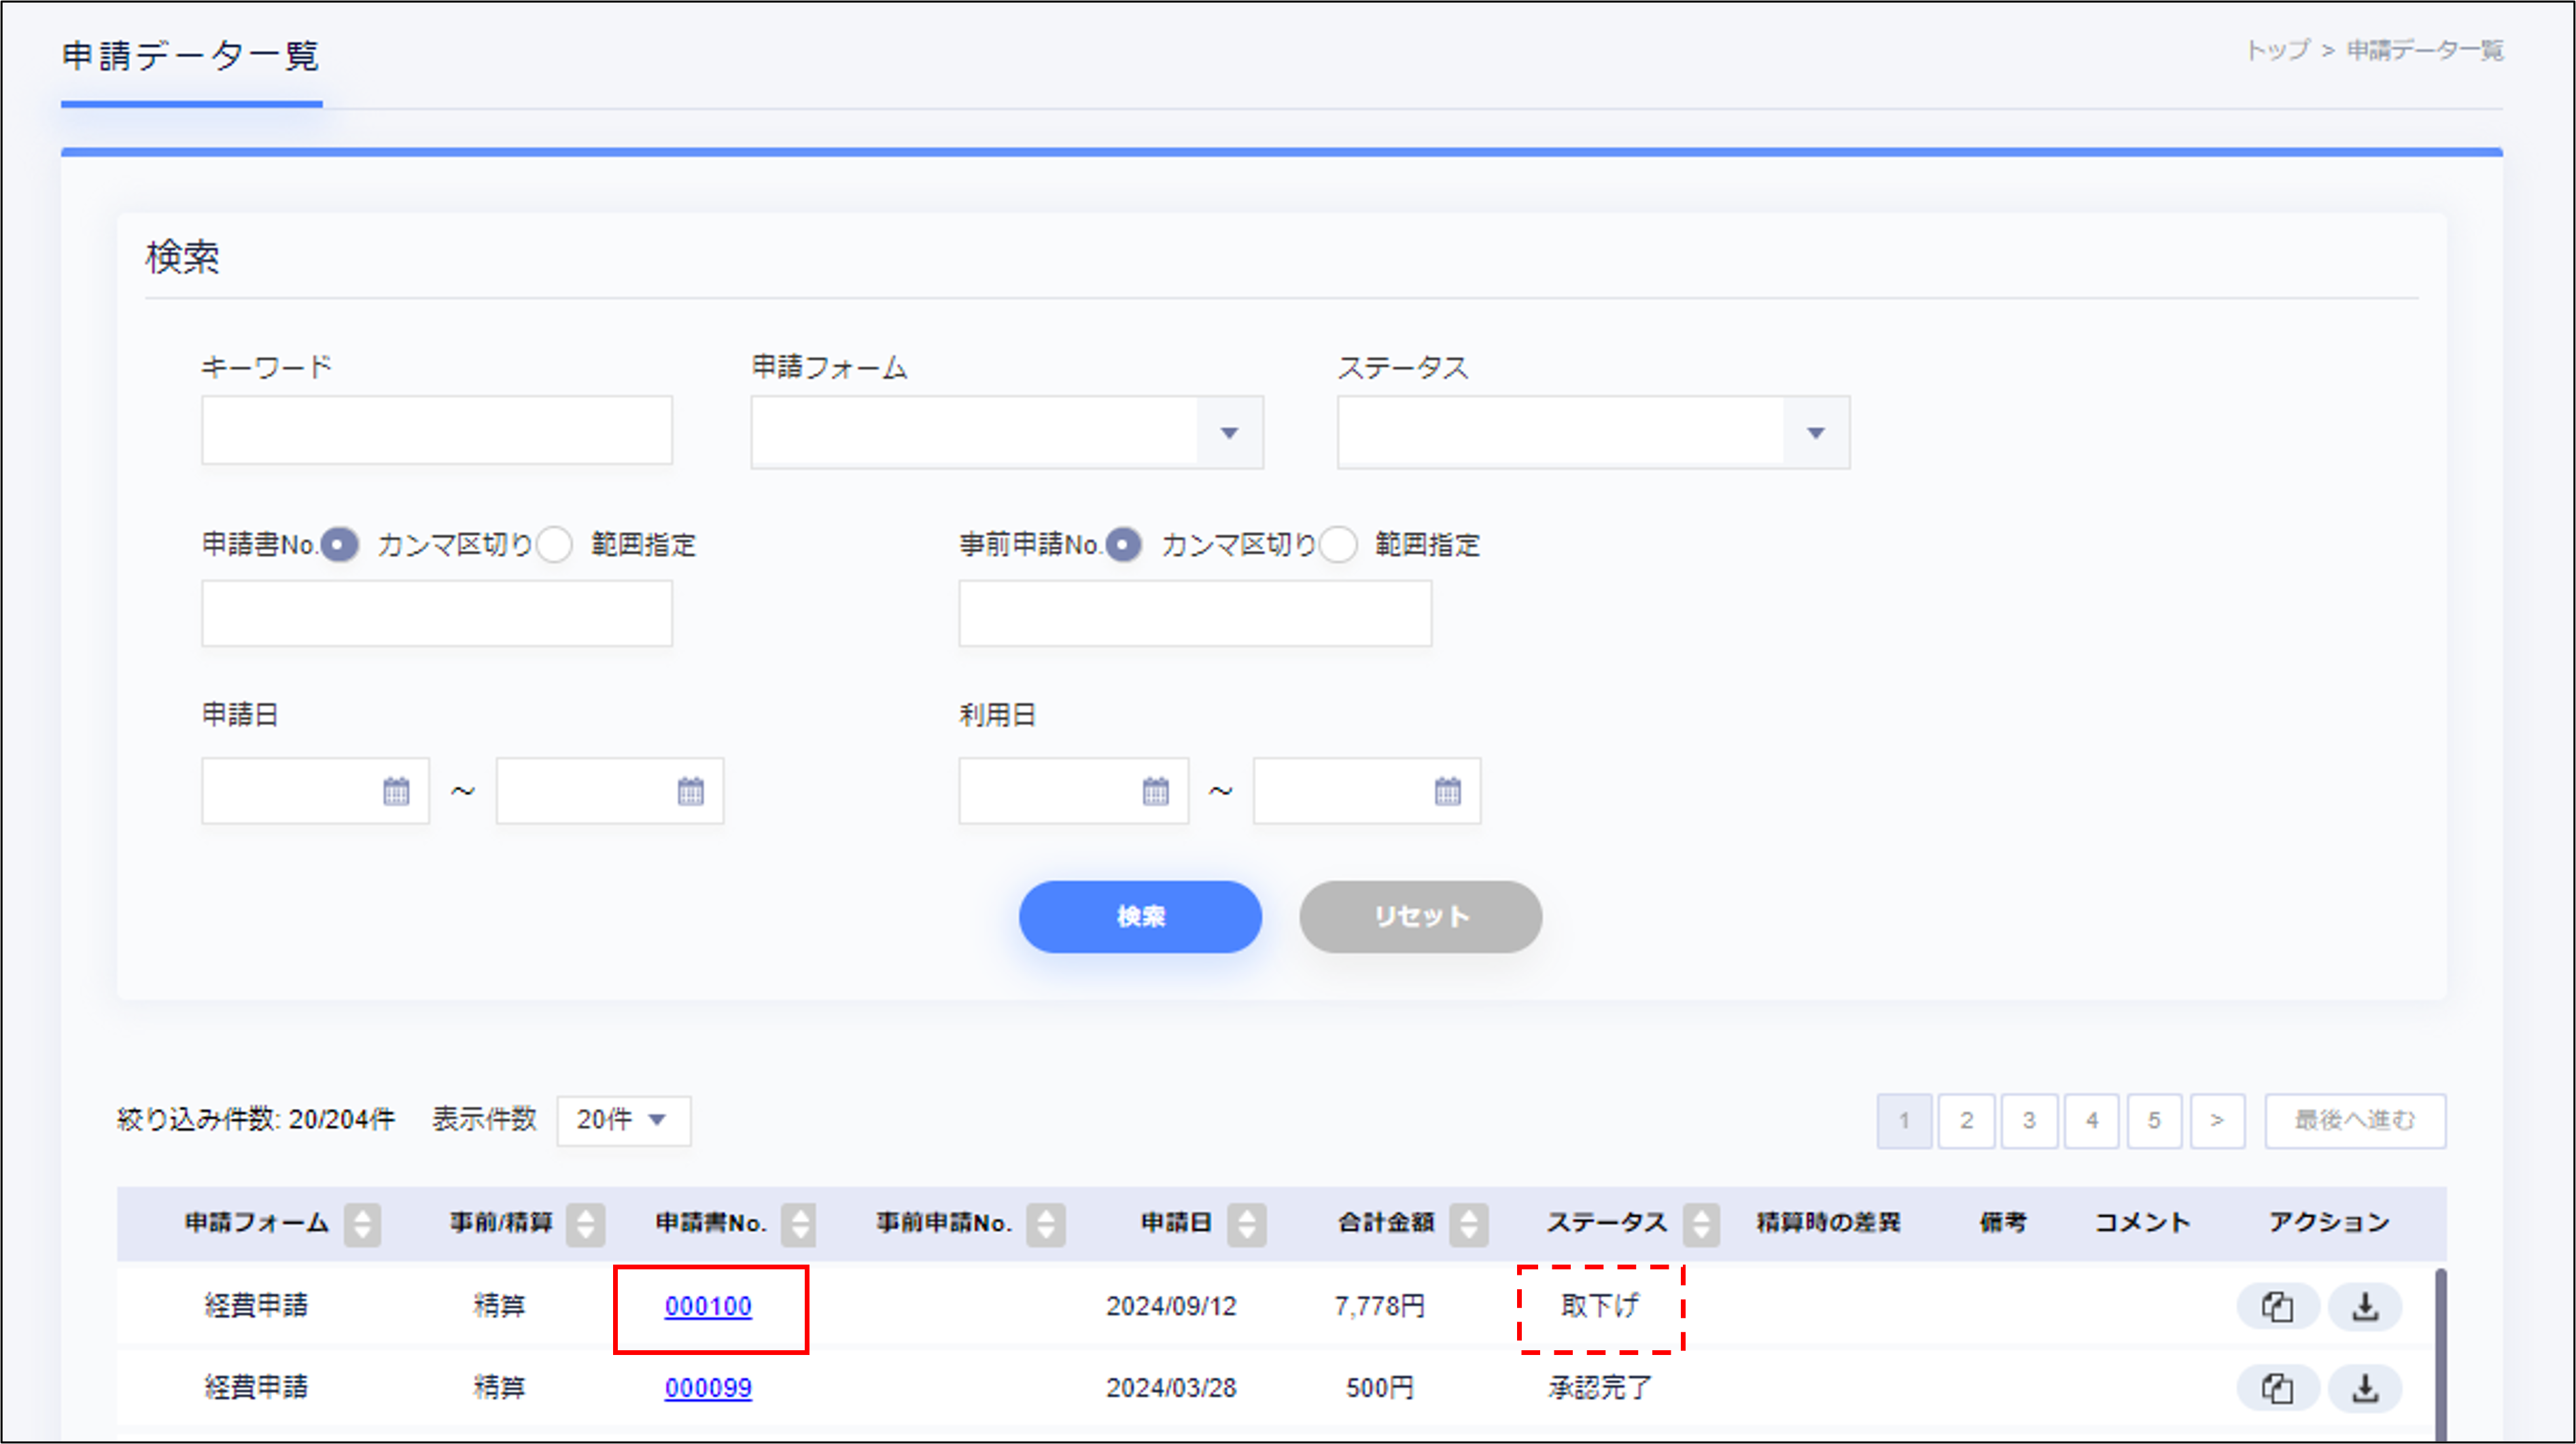Open calendar for 申請日 start date

coord(396,791)
